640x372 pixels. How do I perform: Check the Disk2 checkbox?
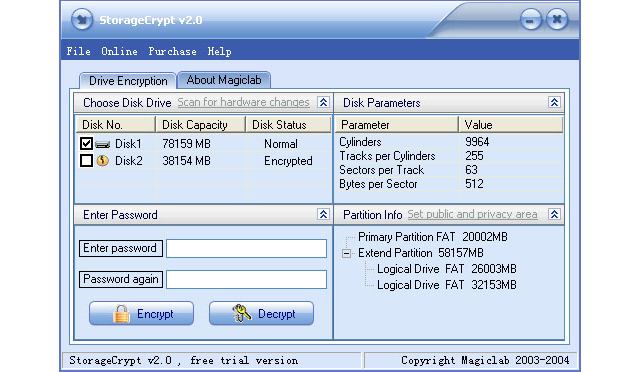coord(86,160)
